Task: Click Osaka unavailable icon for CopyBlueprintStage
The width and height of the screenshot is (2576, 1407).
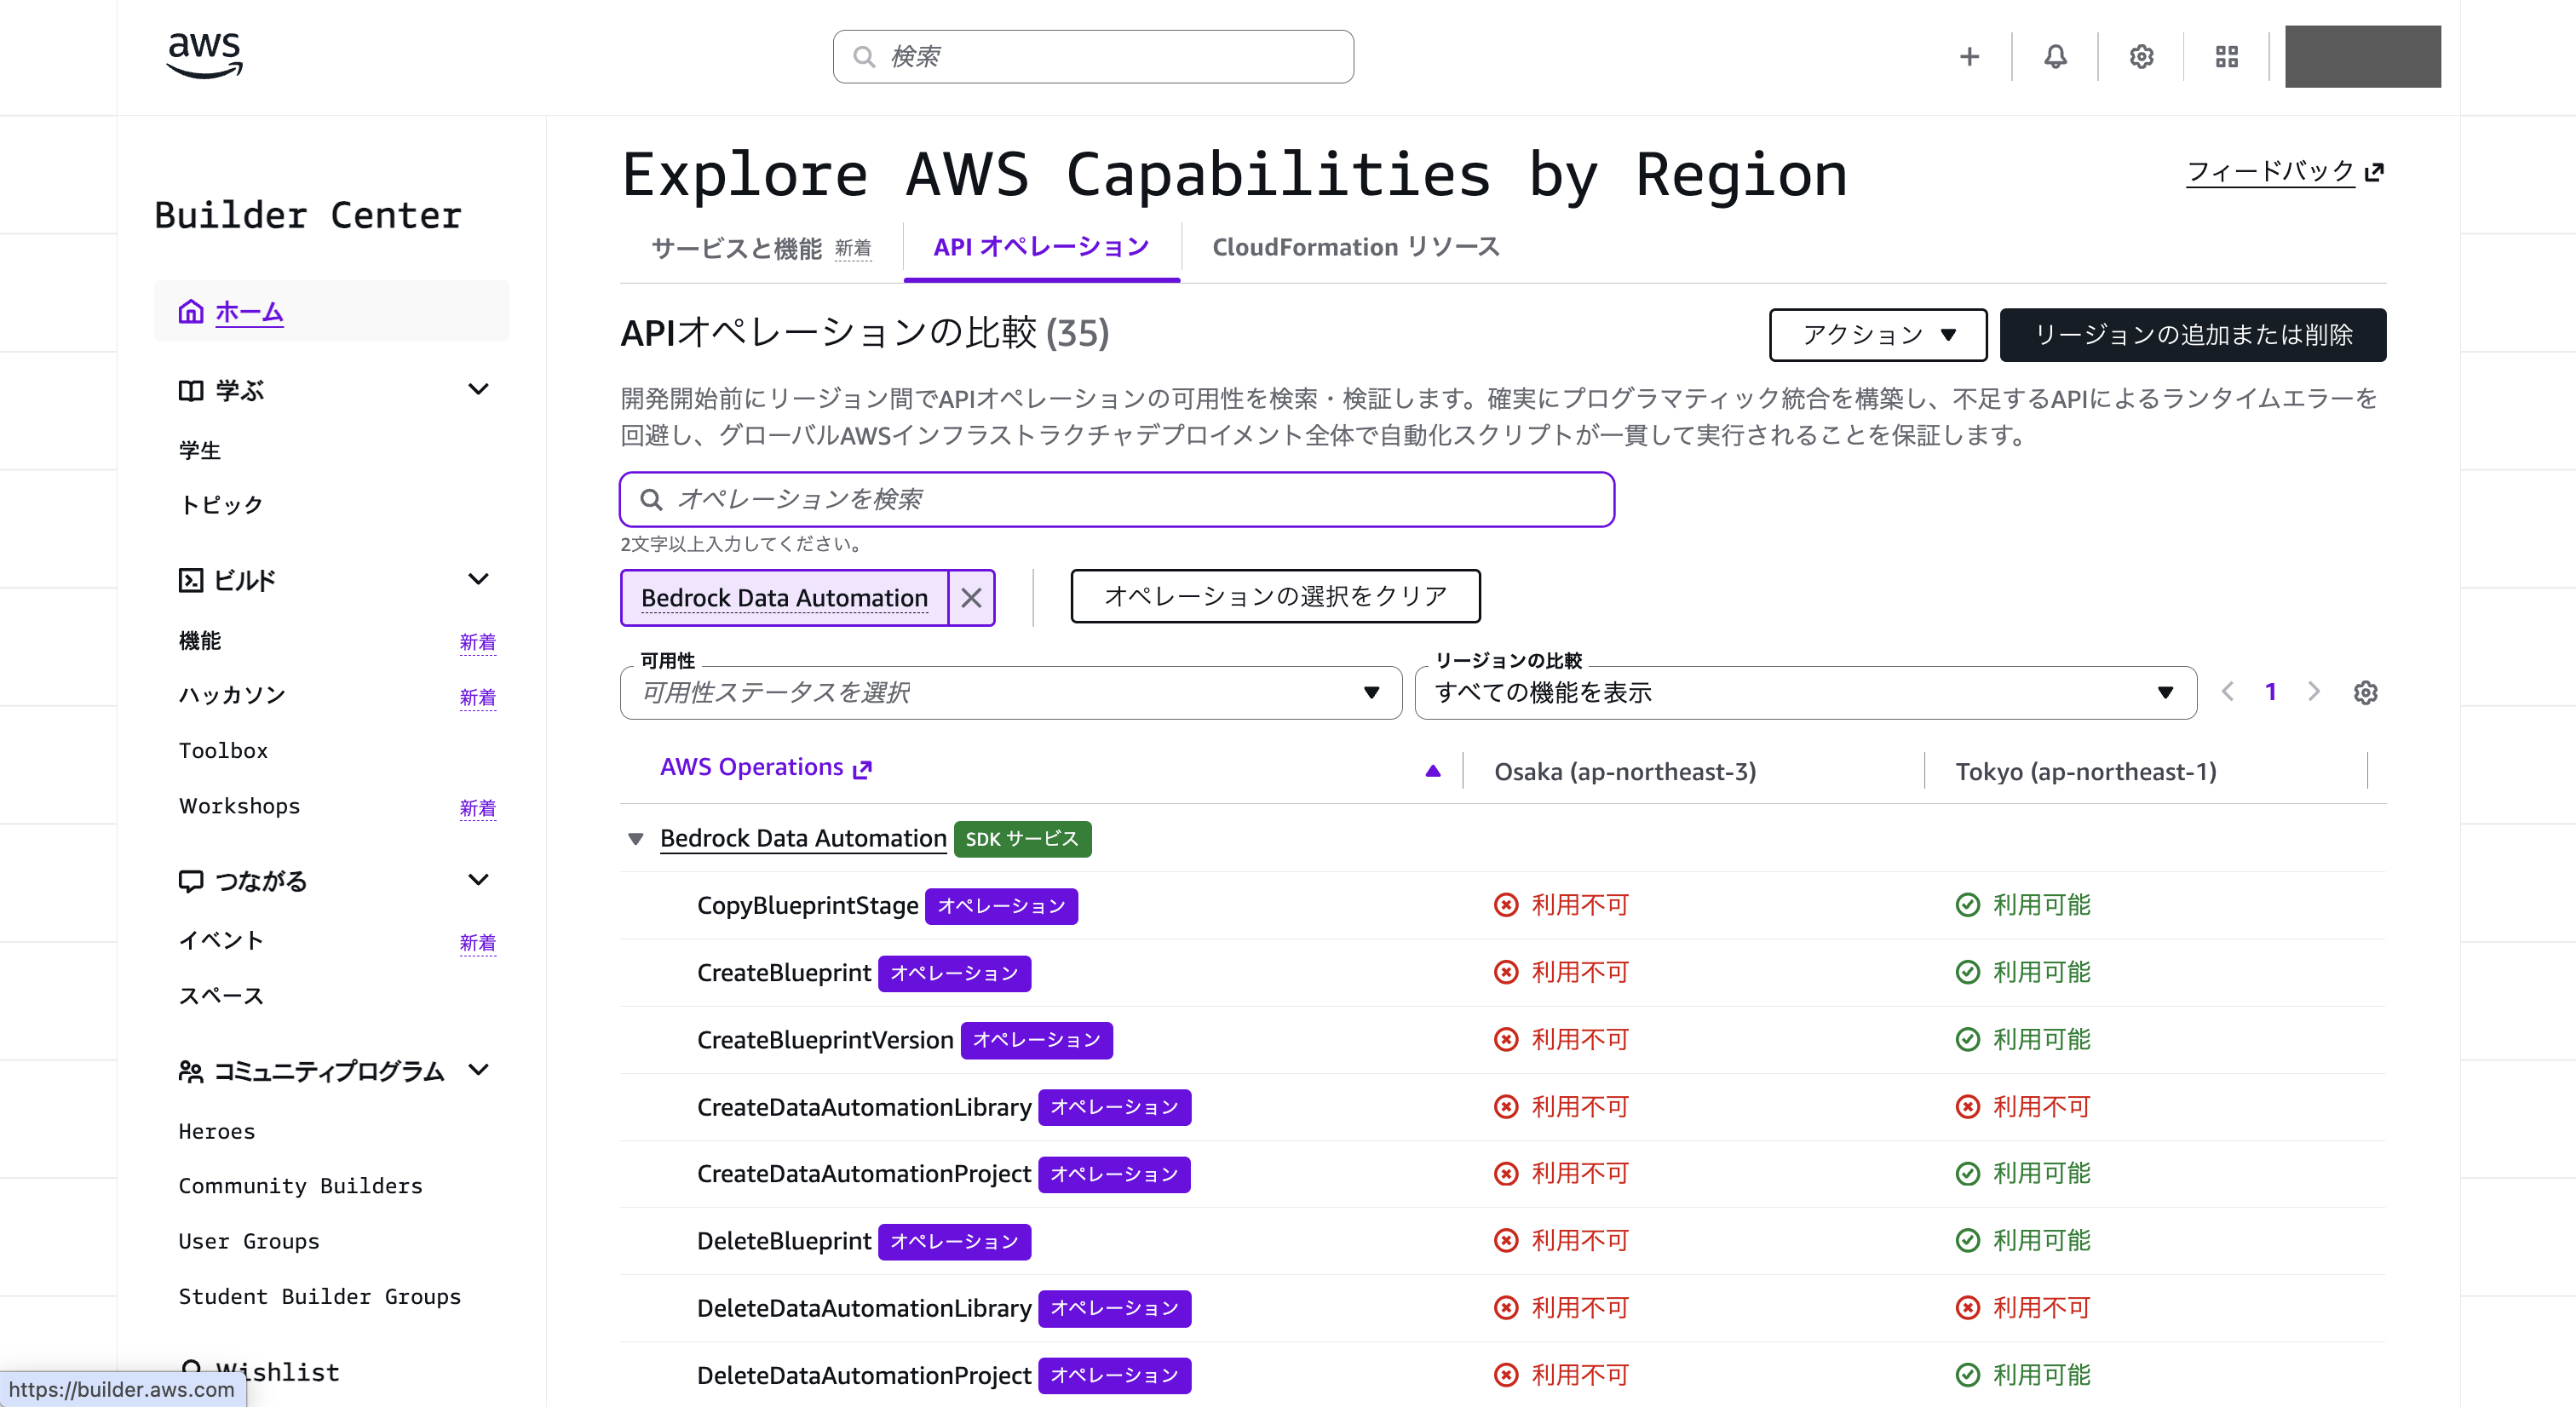Action: 1506,905
